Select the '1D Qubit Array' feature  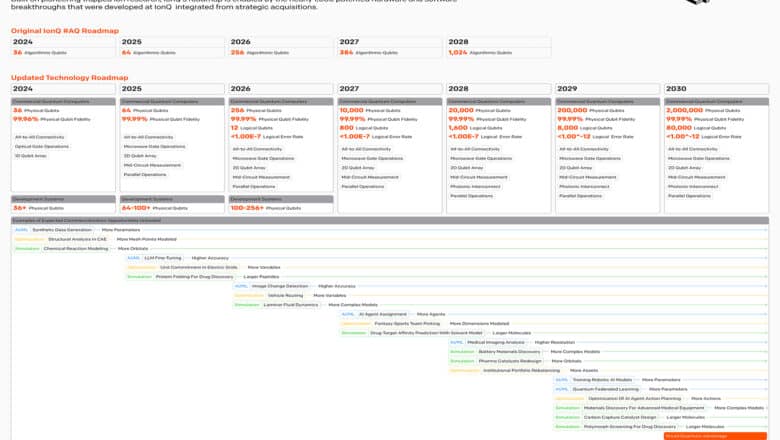(31, 156)
